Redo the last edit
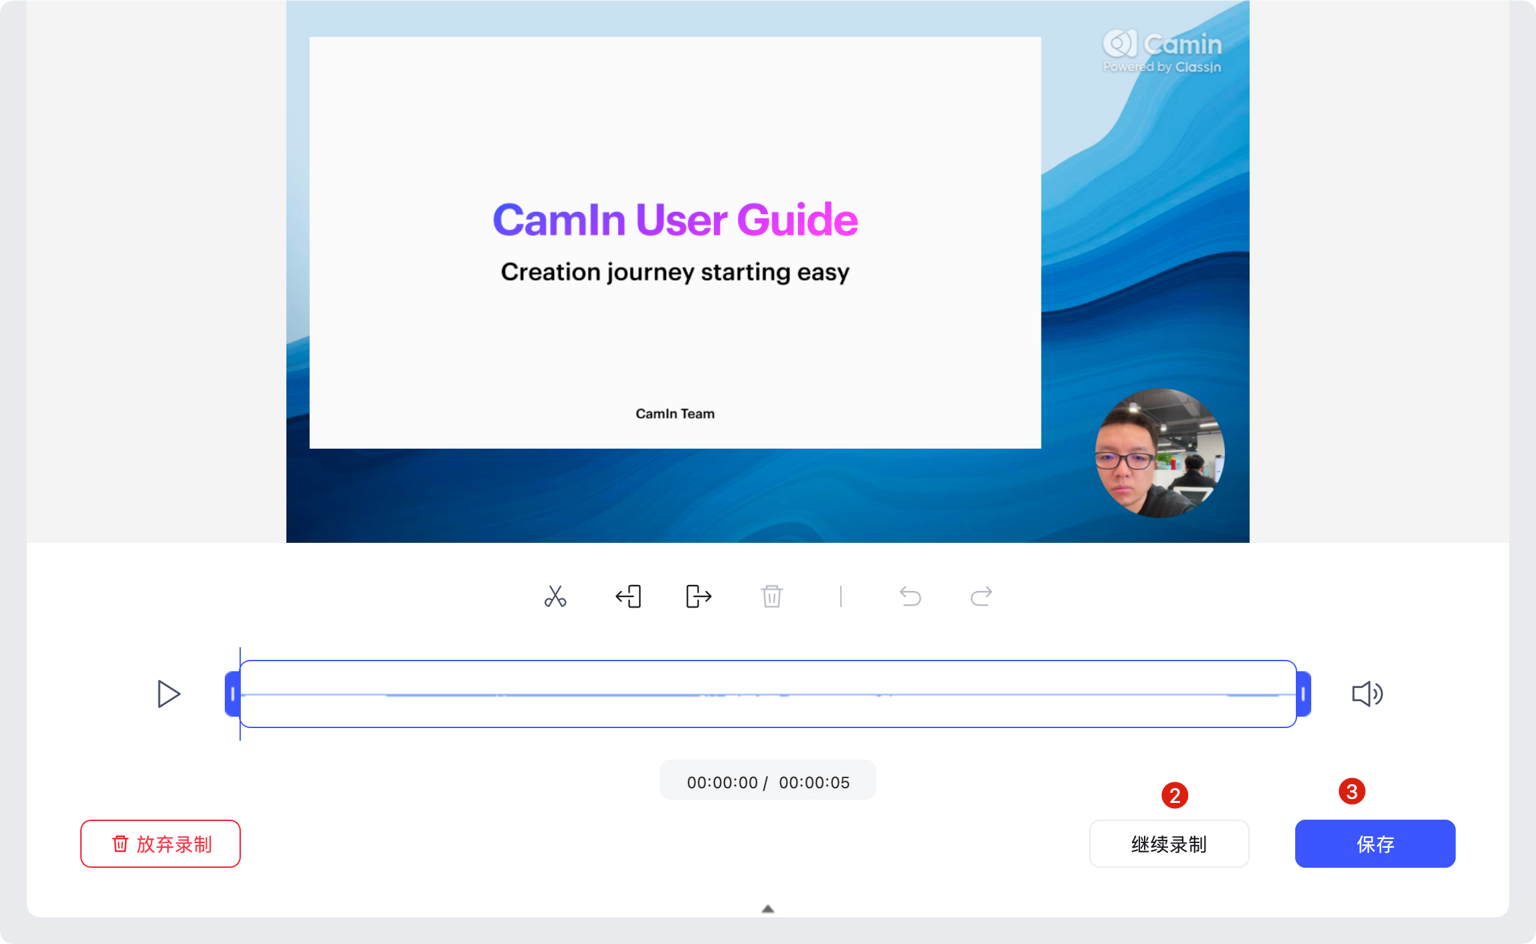Image resolution: width=1536 pixels, height=944 pixels. pos(981,597)
